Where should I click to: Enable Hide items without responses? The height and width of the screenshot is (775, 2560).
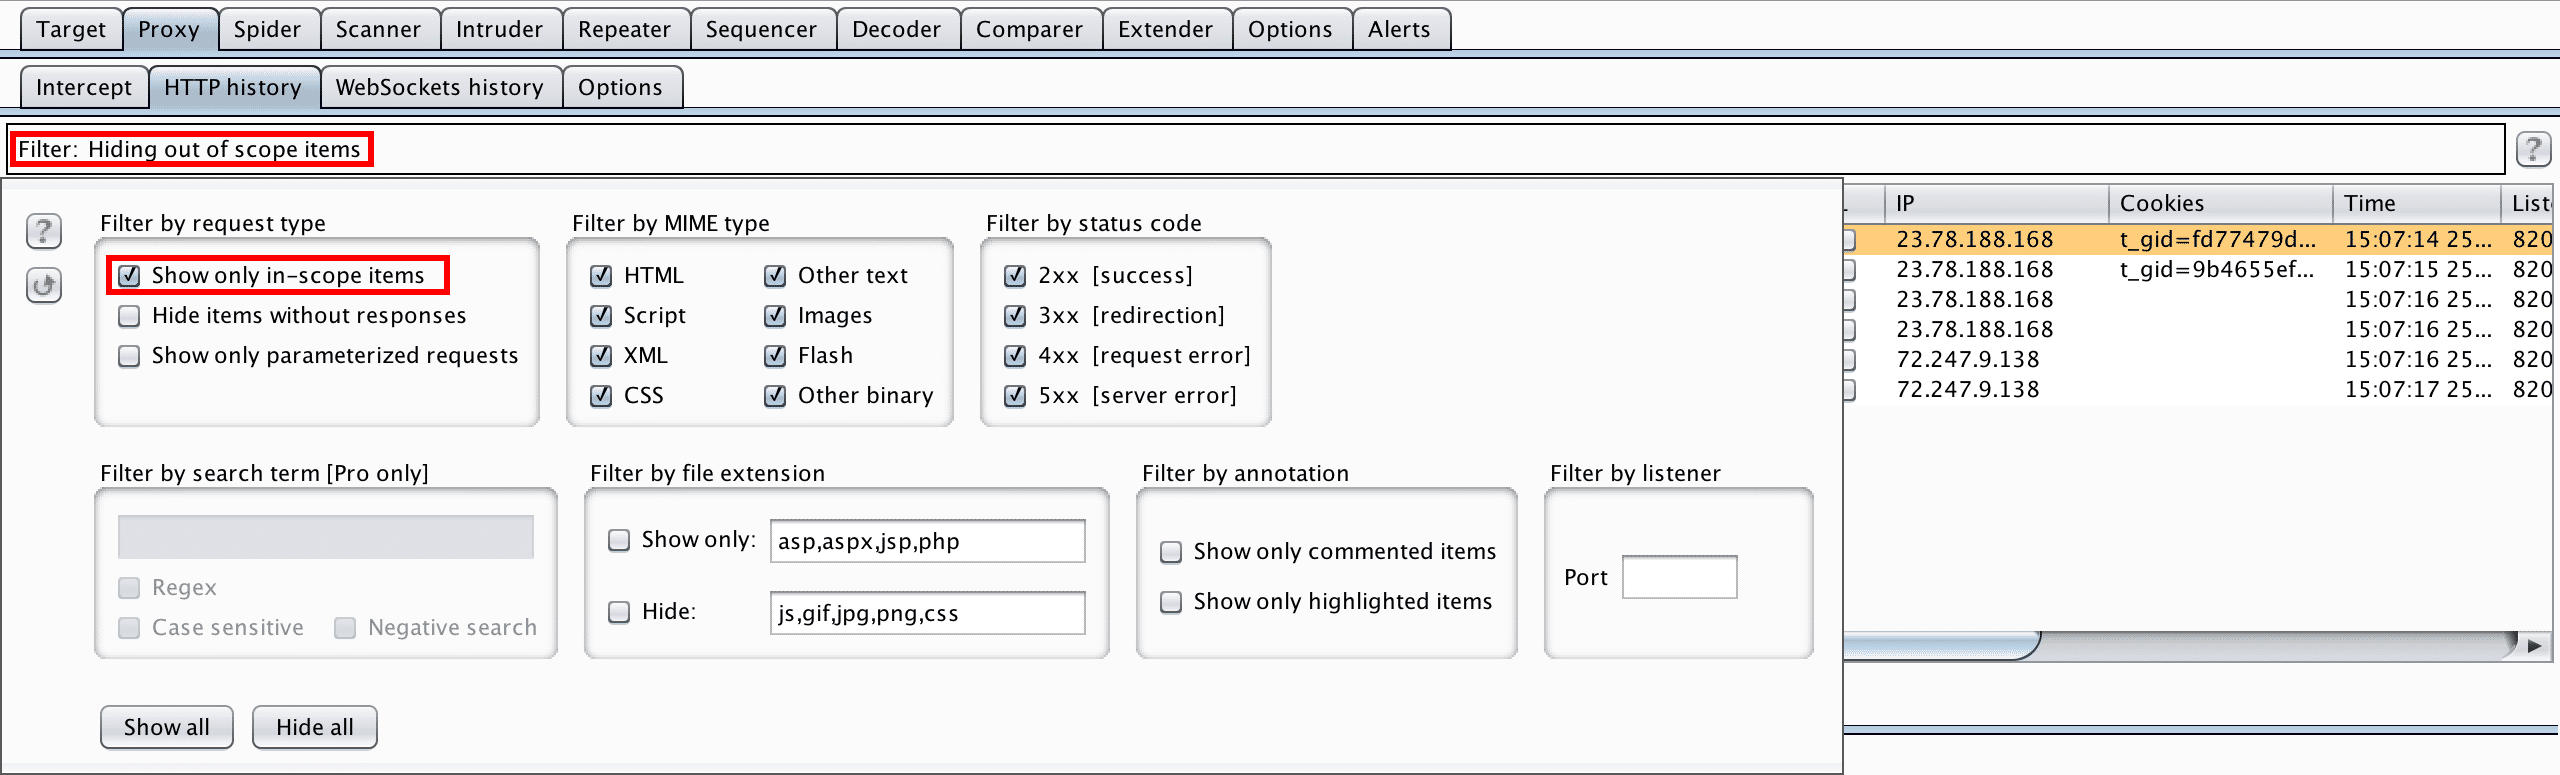[x=129, y=316]
